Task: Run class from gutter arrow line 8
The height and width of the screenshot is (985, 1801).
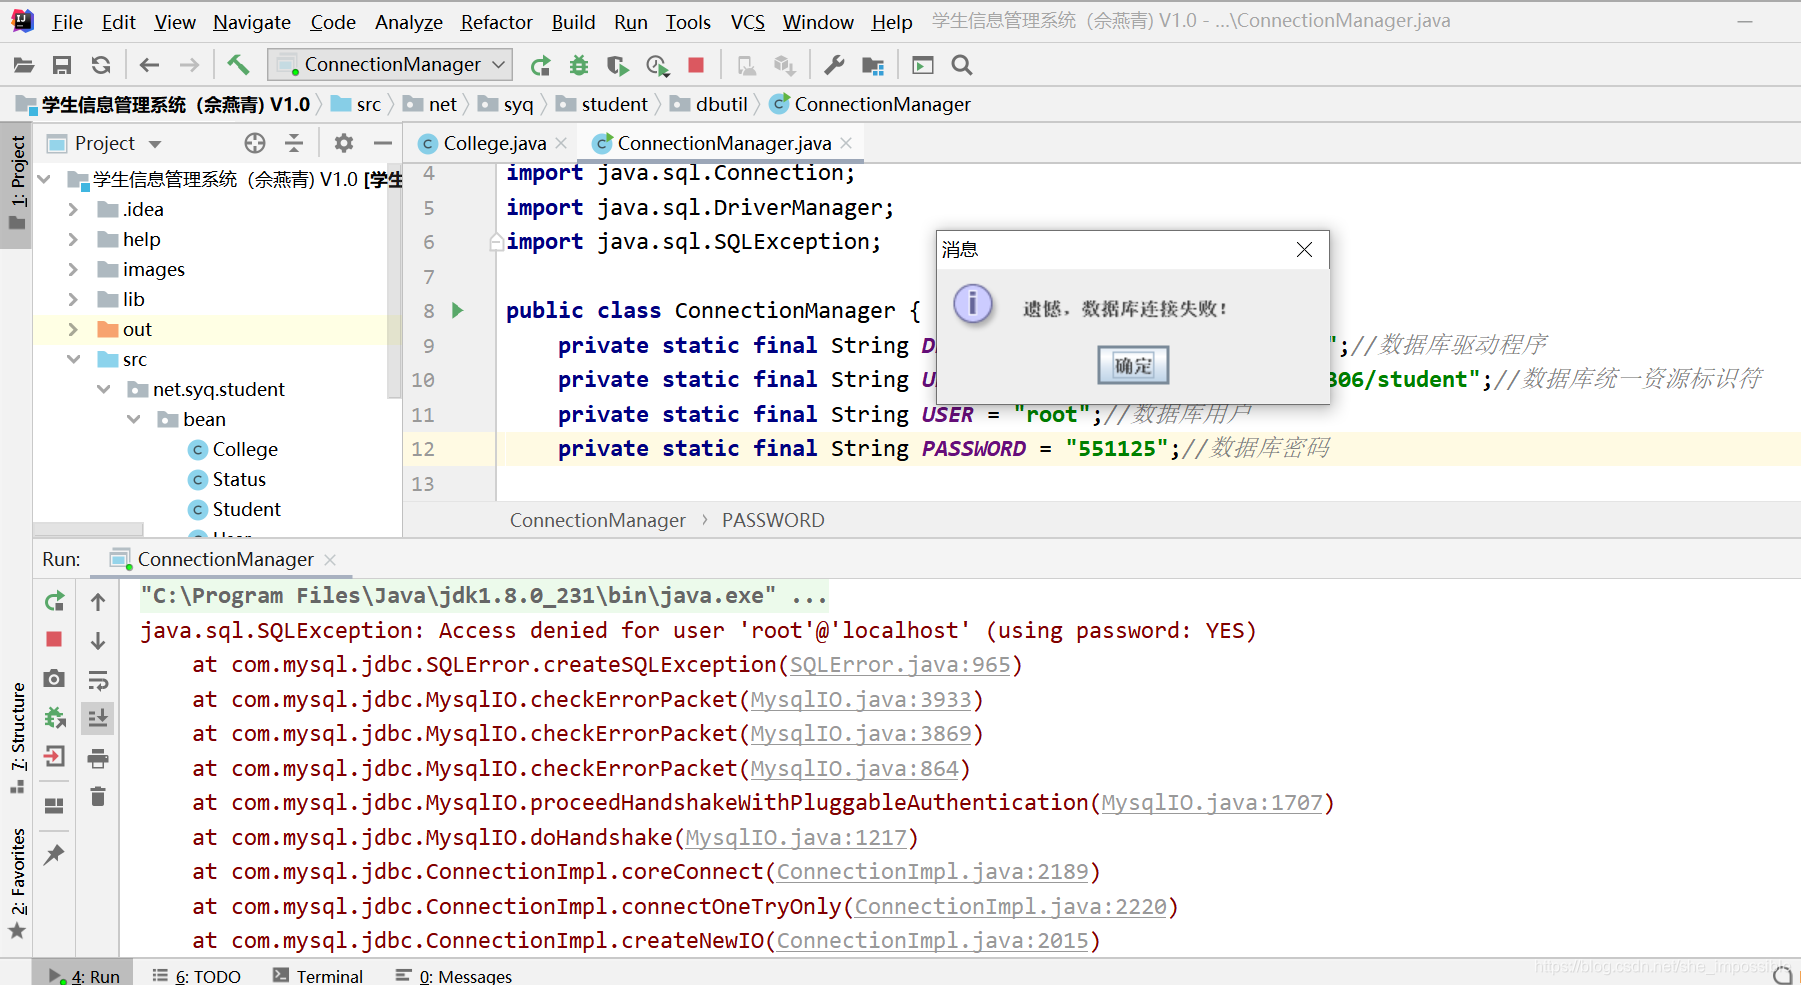Action: 457,310
